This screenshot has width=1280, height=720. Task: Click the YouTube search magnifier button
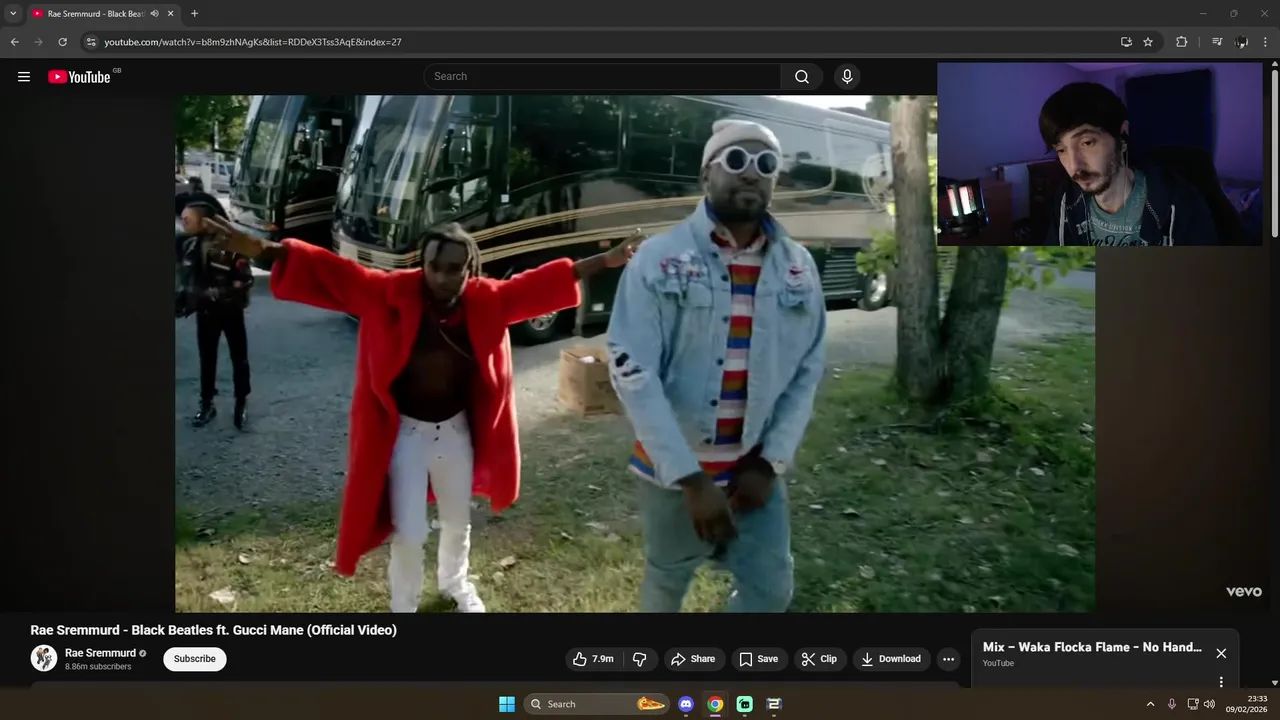coord(802,77)
